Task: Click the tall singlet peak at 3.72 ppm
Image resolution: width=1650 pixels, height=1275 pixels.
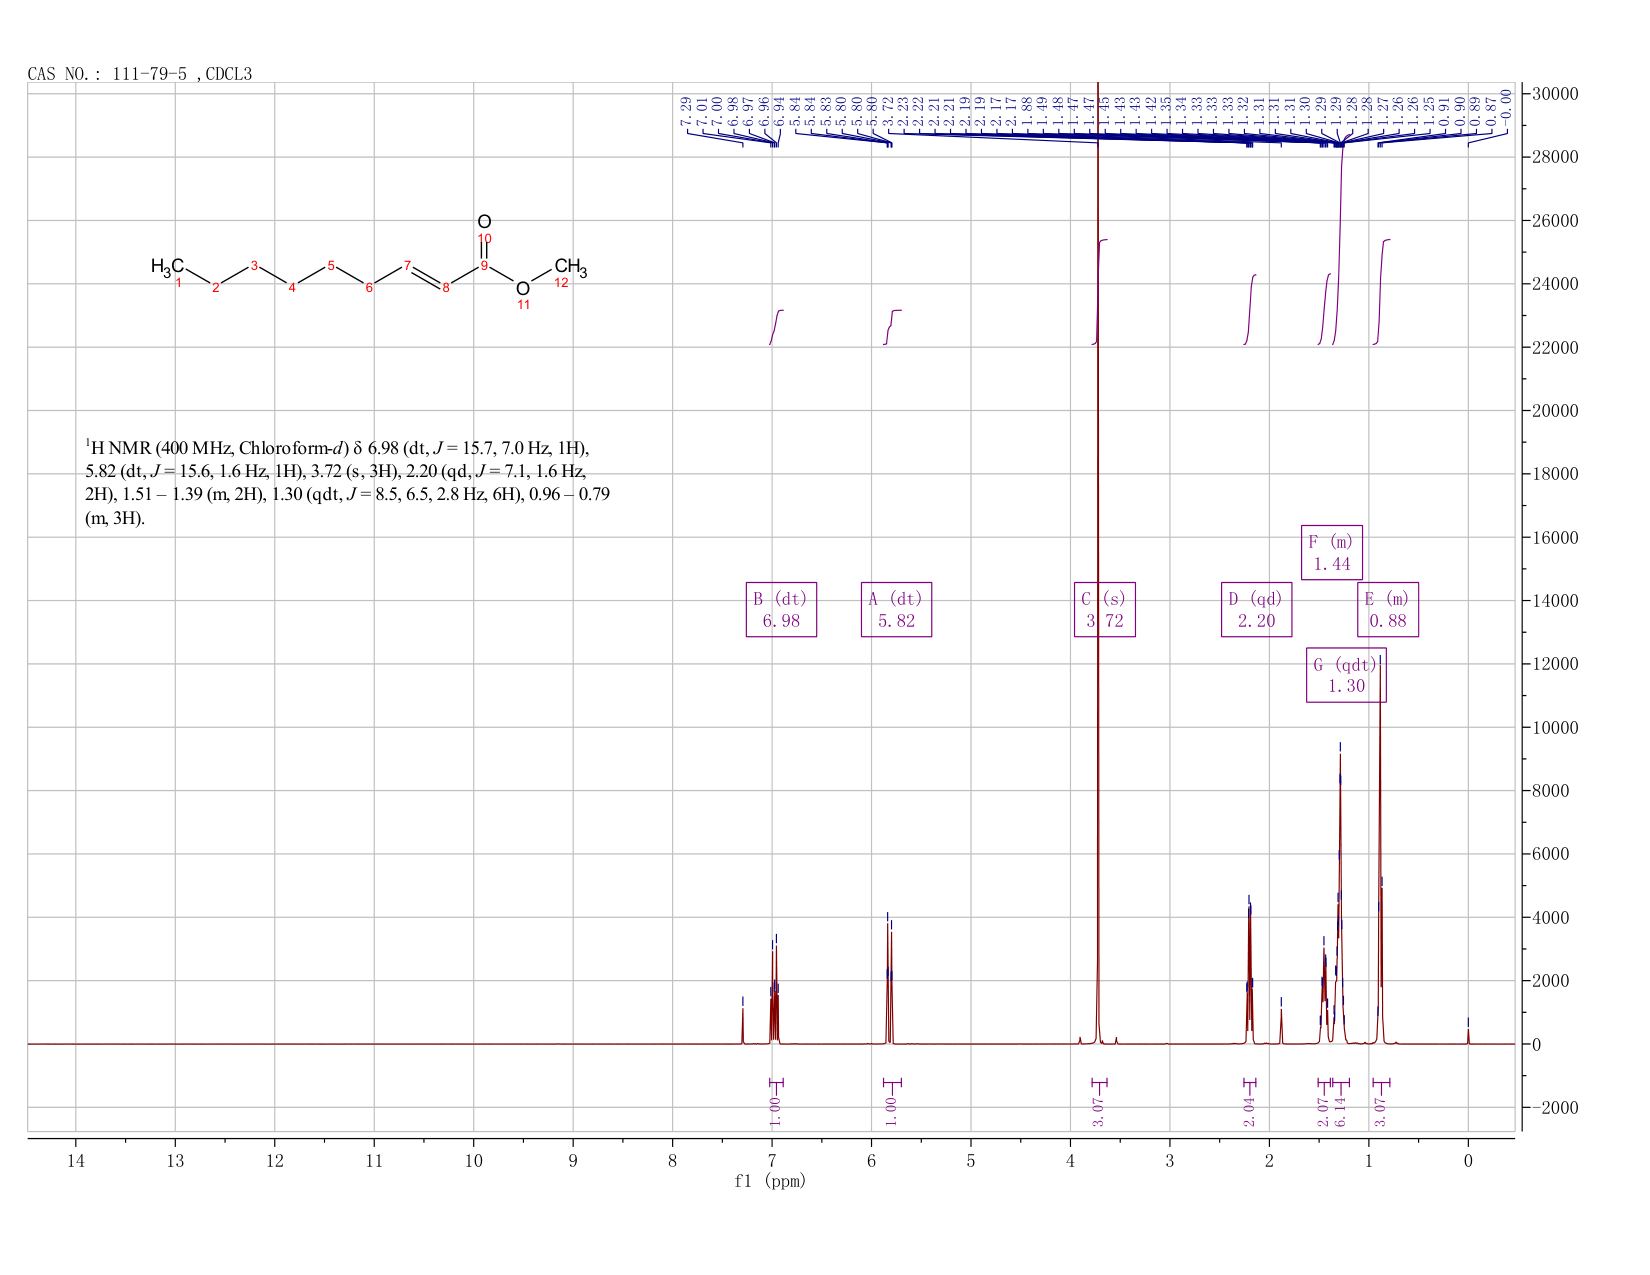Action: 1098,560
